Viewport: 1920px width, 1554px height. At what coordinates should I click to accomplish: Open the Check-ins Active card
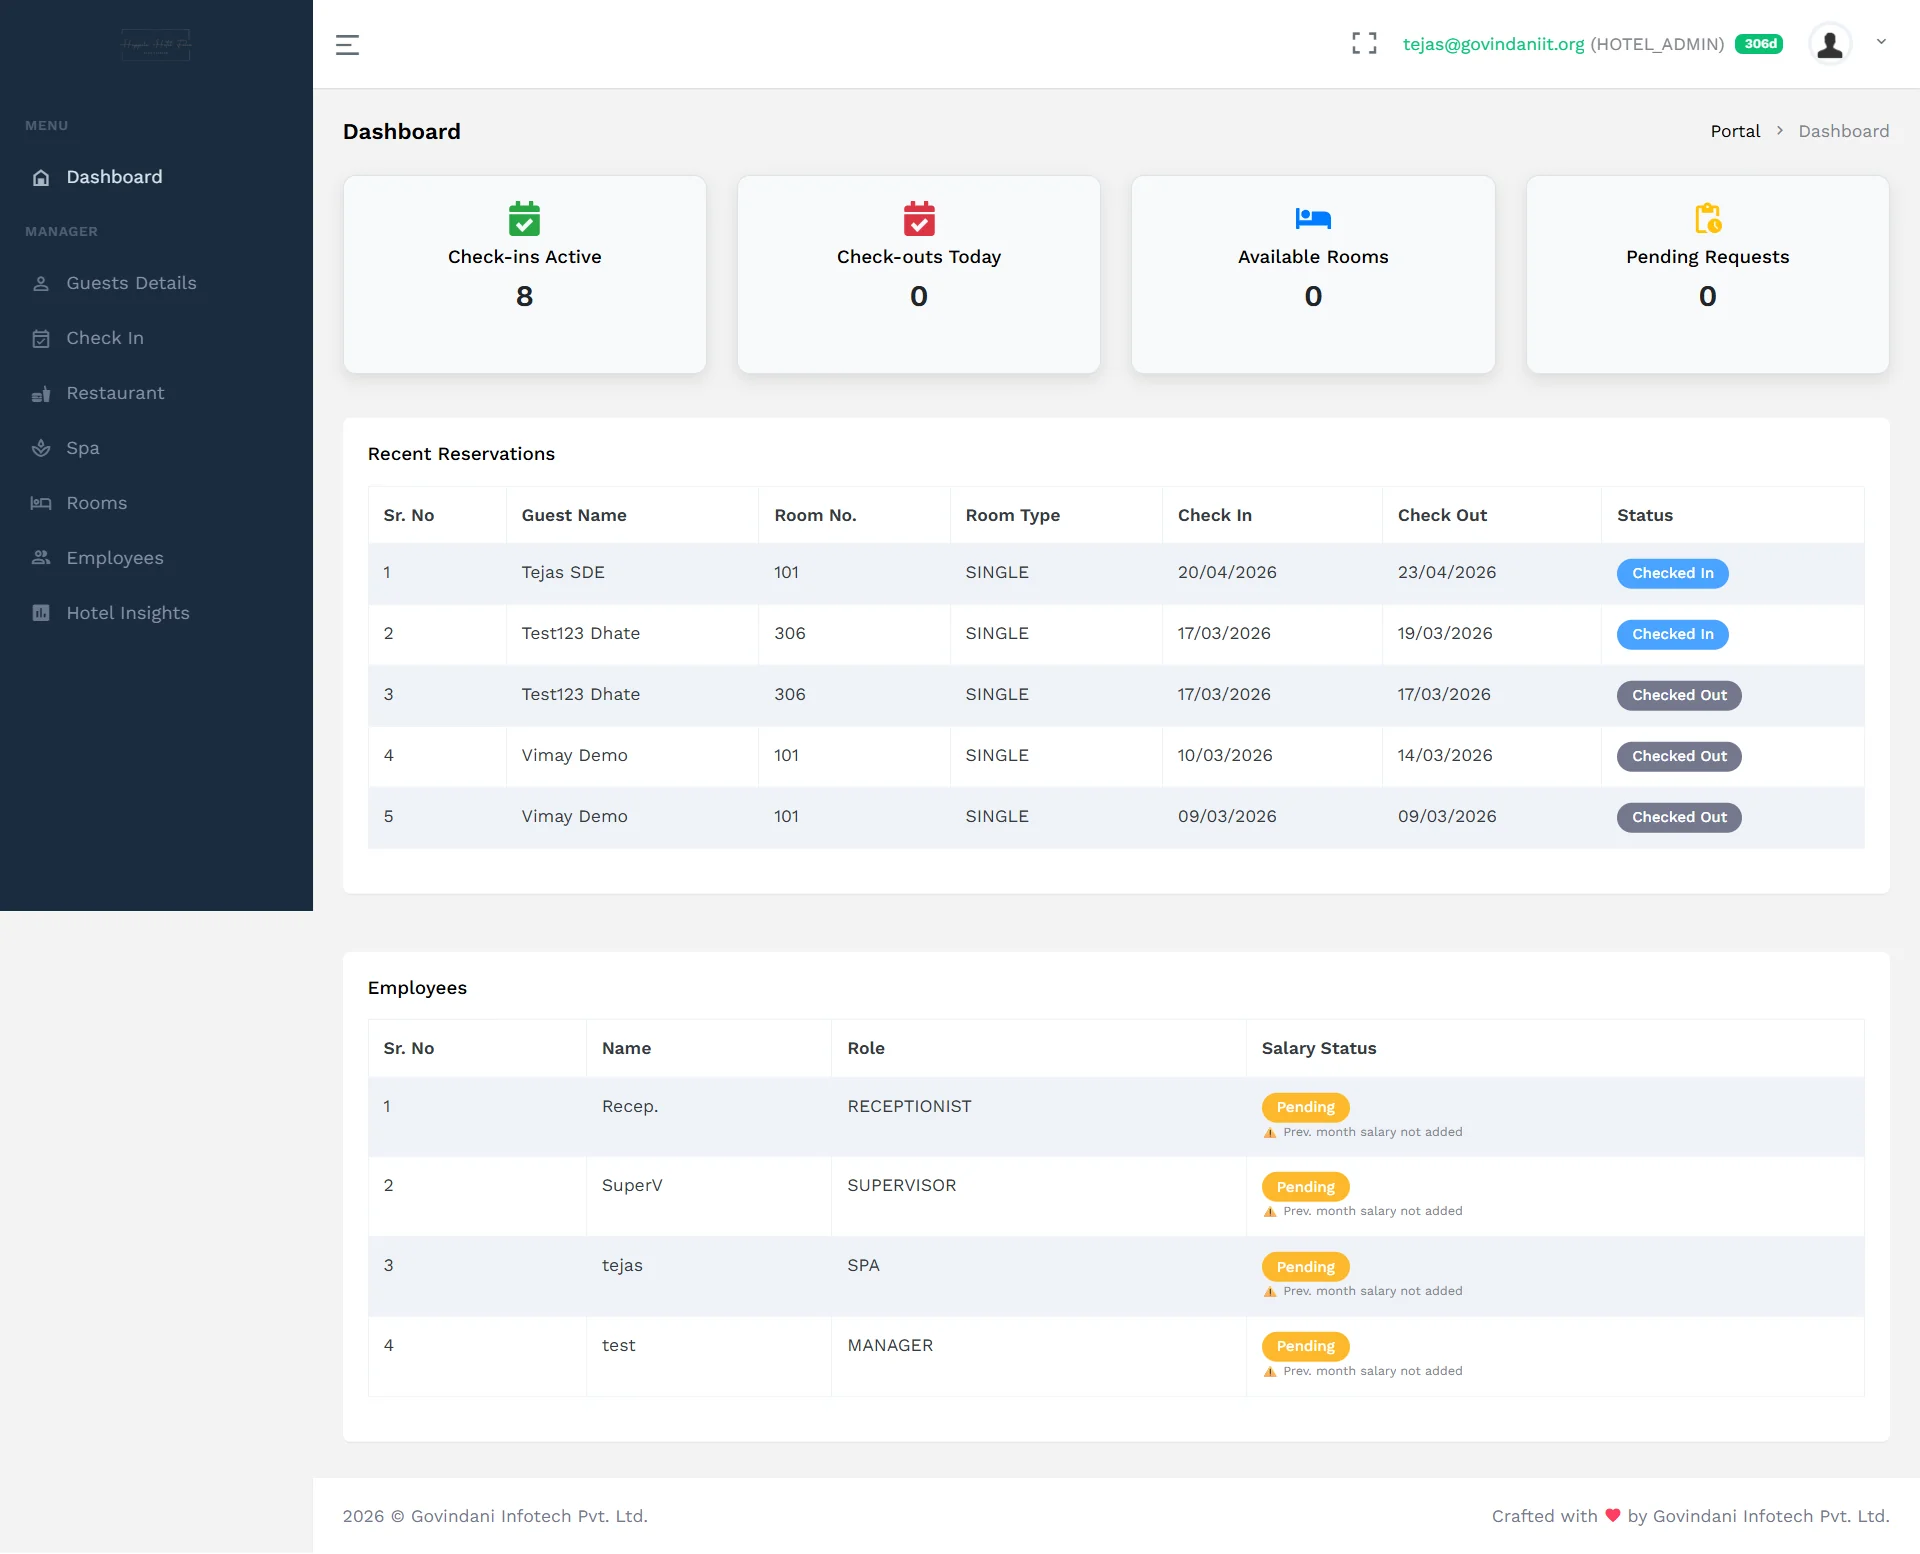(524, 275)
